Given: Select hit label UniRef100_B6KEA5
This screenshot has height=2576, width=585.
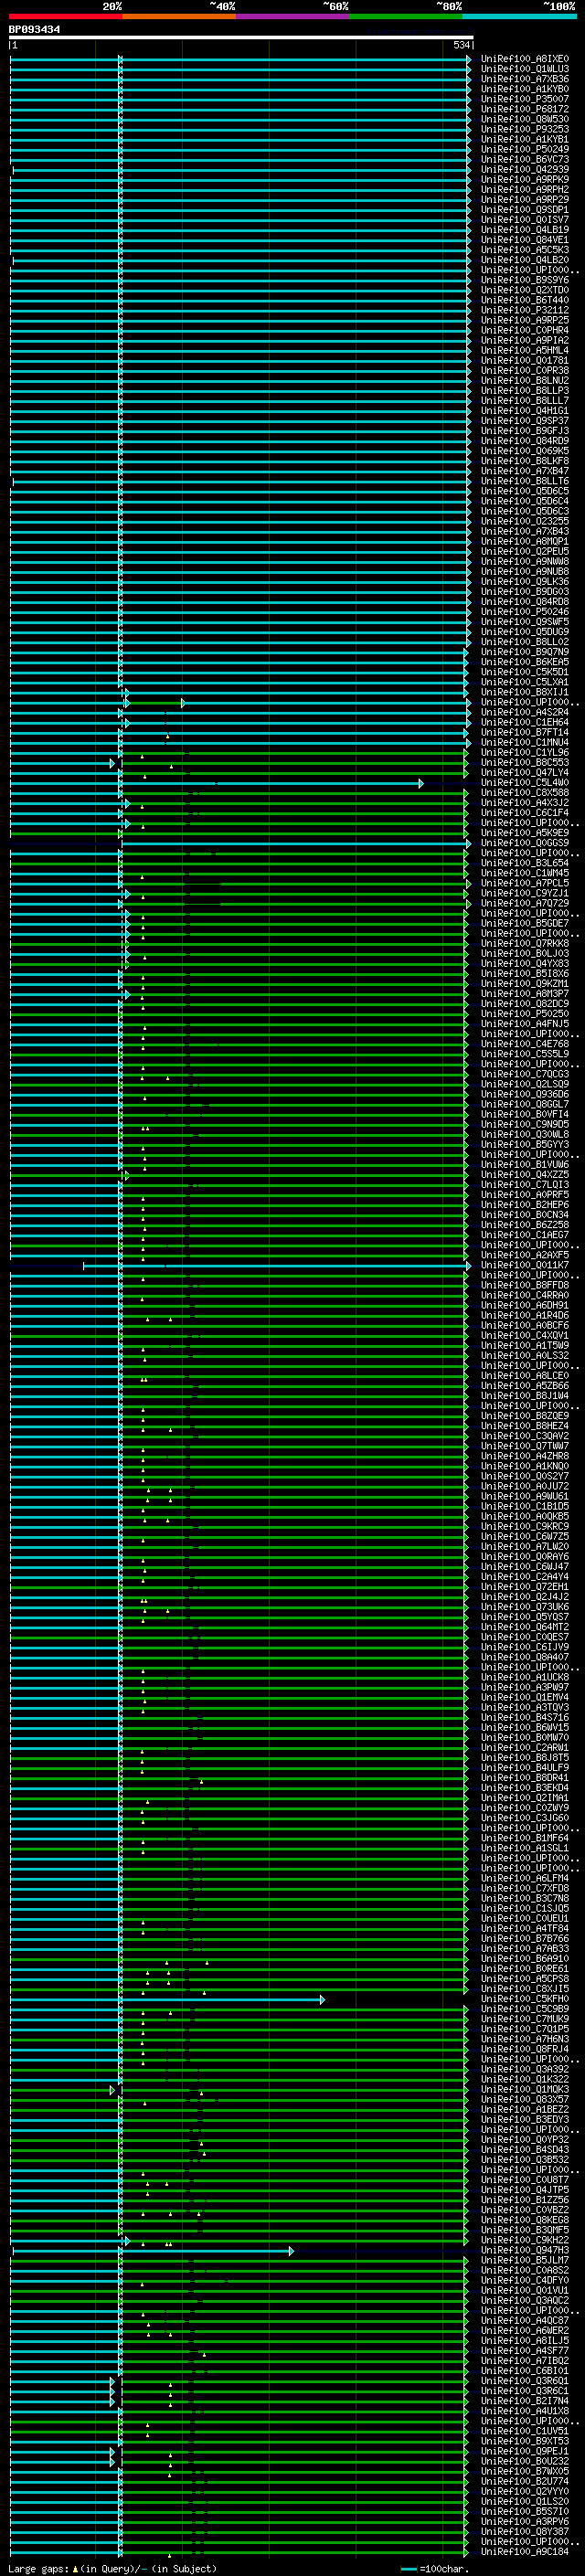Looking at the screenshot, I should pyautogui.click(x=525, y=662).
